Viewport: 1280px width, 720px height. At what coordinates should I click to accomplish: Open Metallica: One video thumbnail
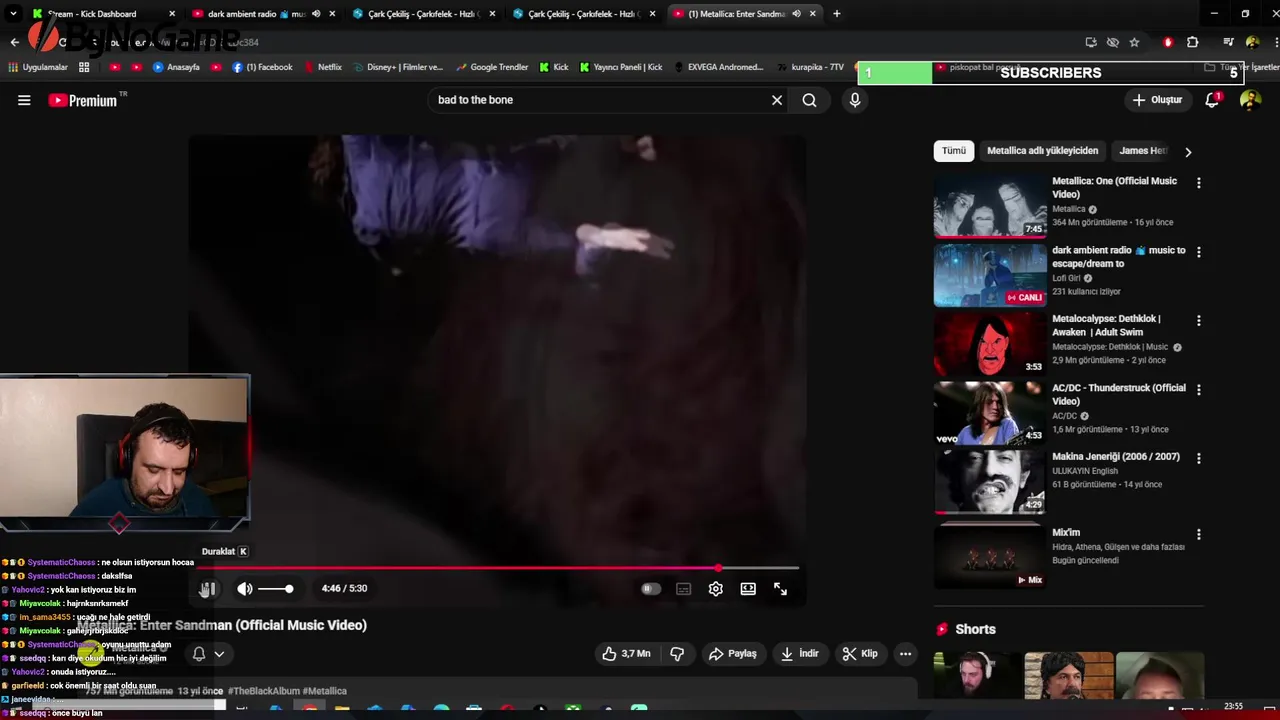coord(990,207)
